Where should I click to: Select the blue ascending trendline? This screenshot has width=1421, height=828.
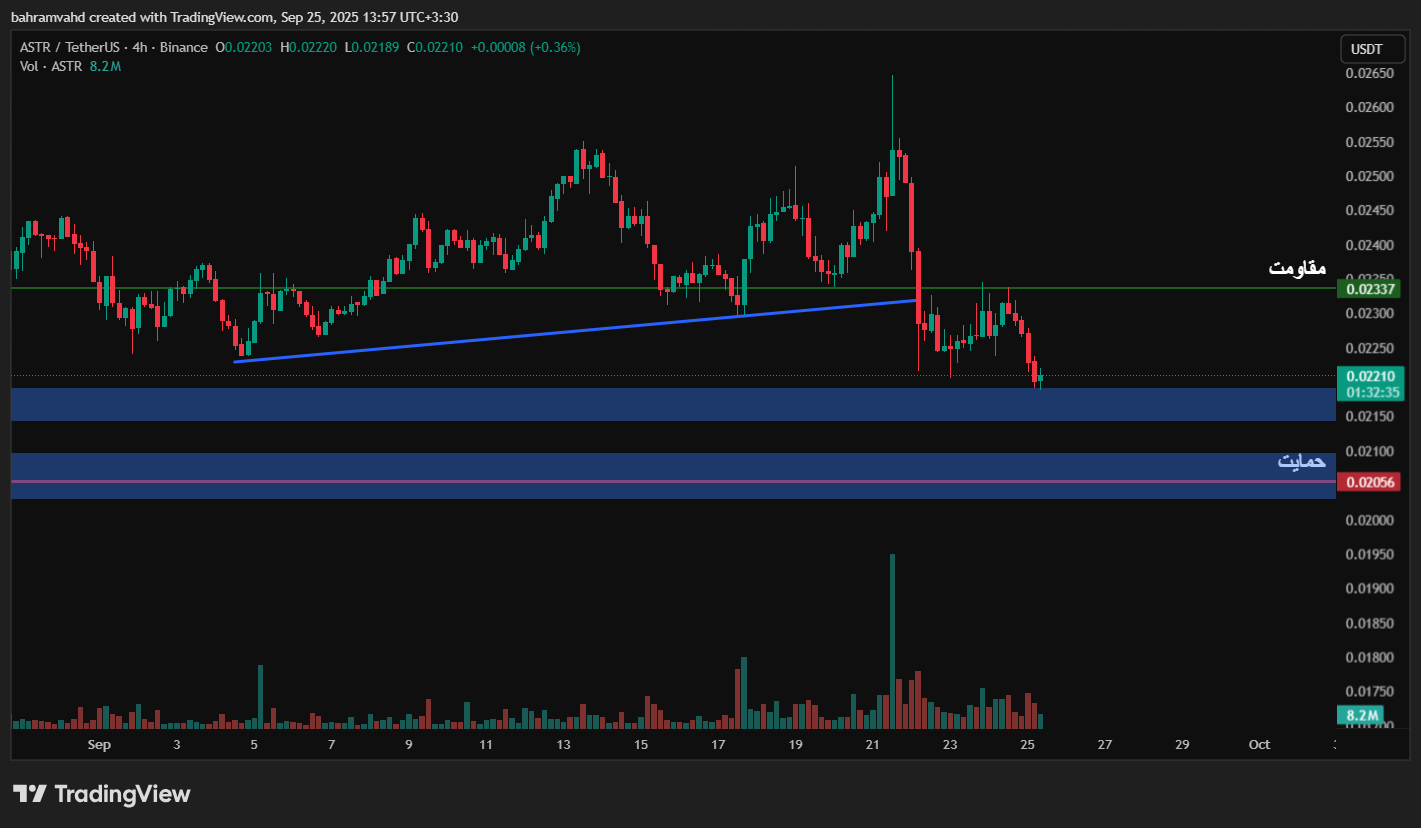click(575, 331)
